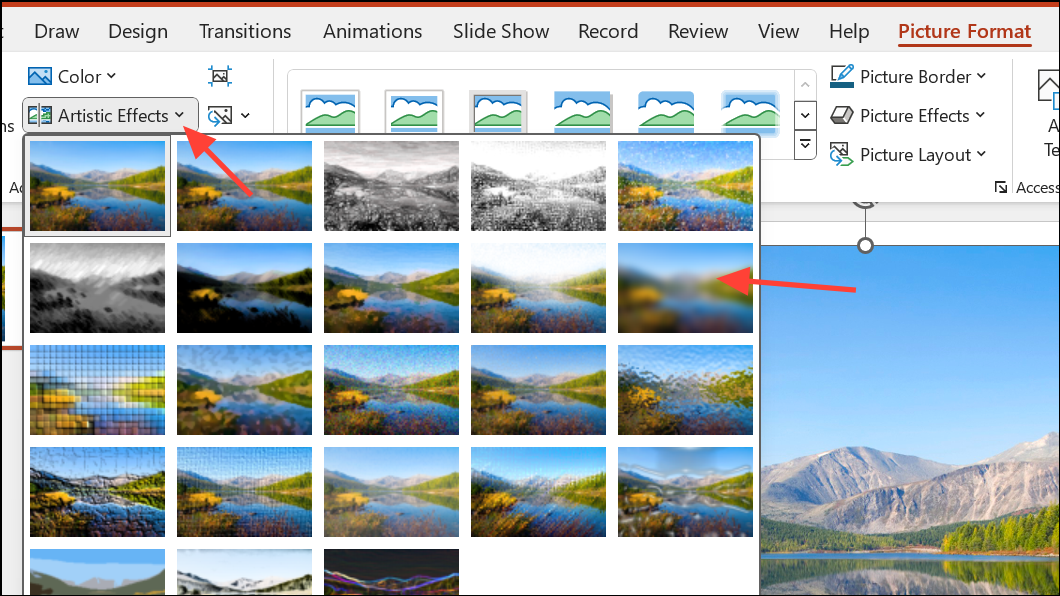
Task: Apply the Paint Strokes dark effect
Action: click(245, 288)
